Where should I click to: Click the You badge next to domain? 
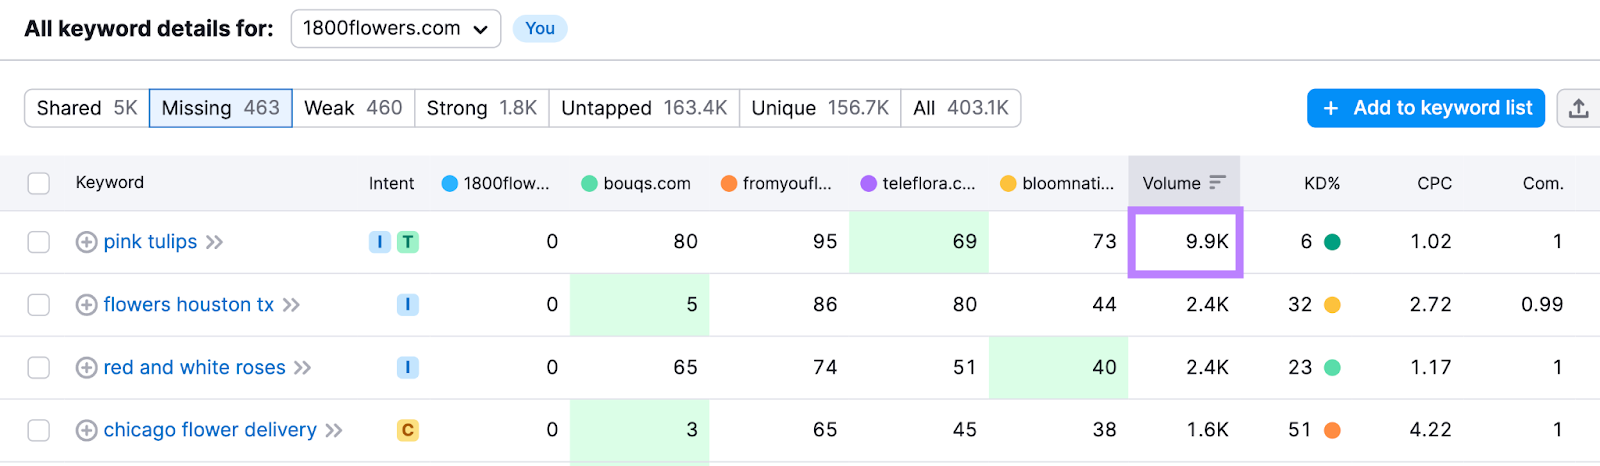point(540,29)
